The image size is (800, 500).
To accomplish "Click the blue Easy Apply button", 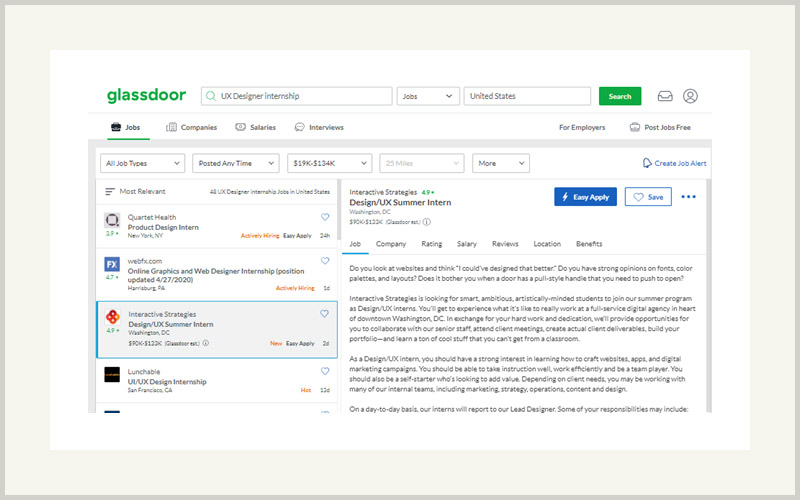I will coord(585,197).
